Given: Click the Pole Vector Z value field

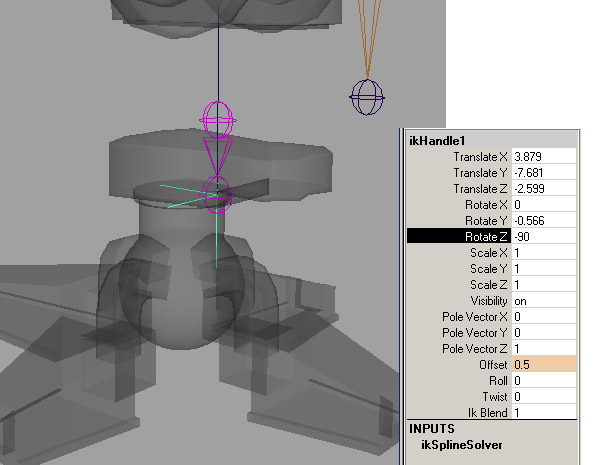Looking at the screenshot, I should [544, 349].
